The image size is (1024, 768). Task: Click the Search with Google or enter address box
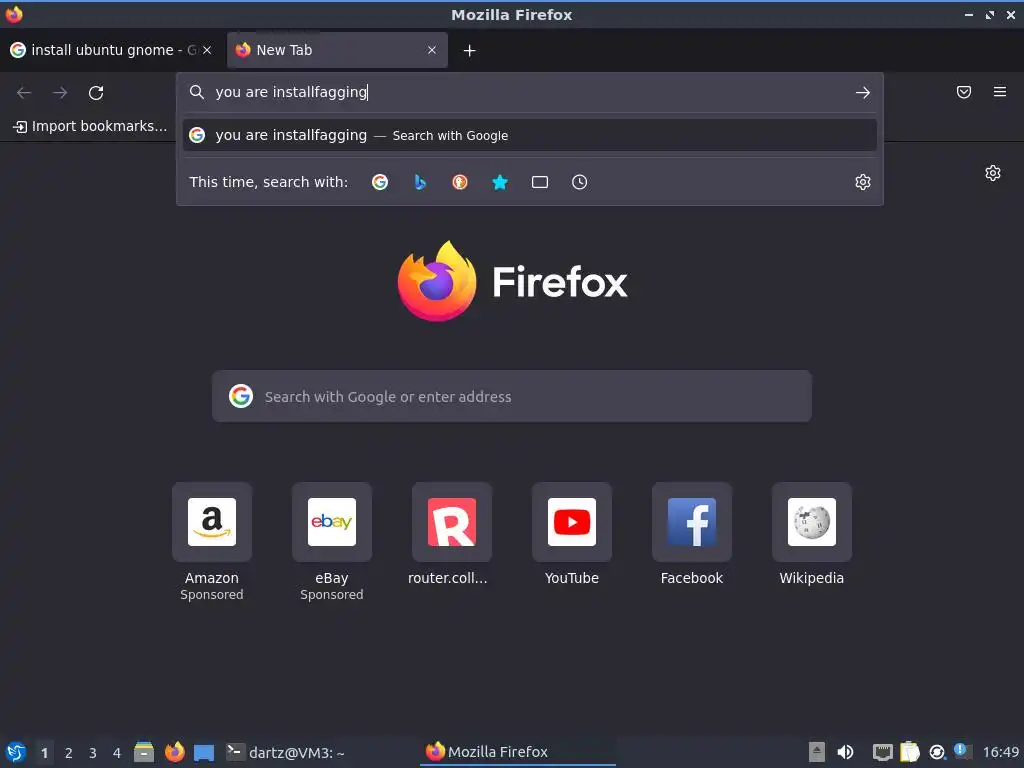(511, 396)
